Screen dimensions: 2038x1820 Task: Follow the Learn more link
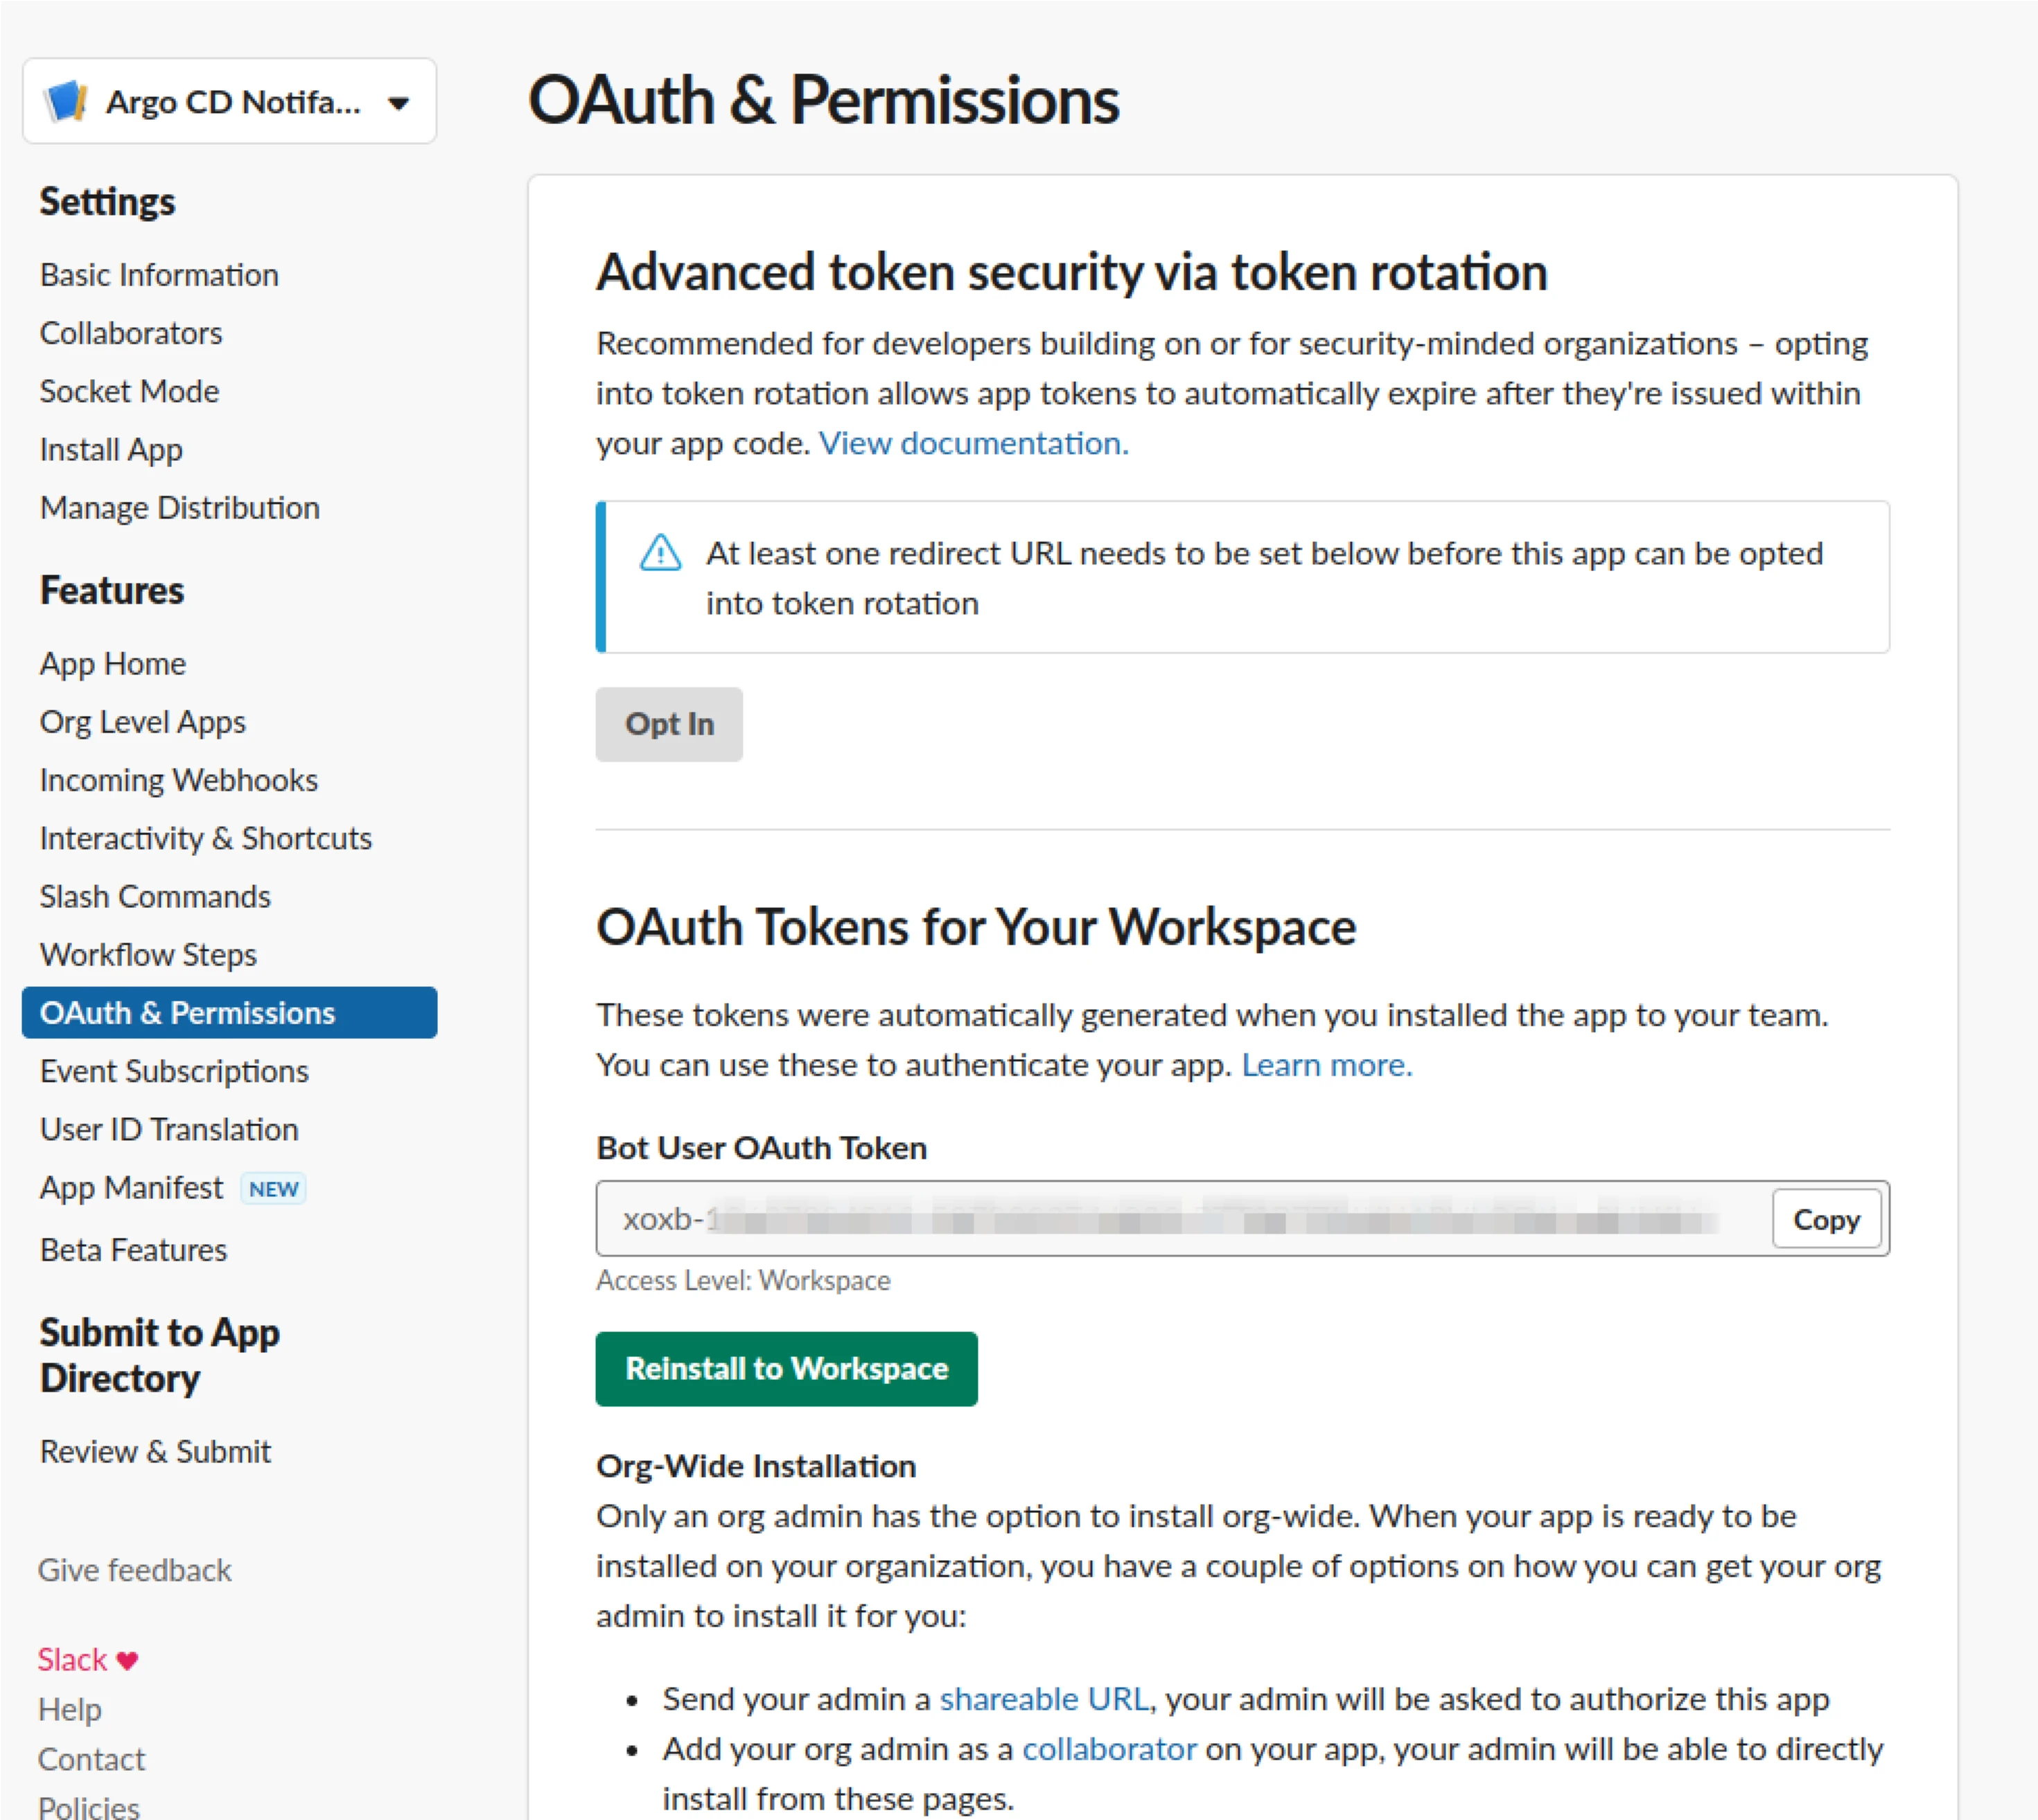point(1326,1065)
